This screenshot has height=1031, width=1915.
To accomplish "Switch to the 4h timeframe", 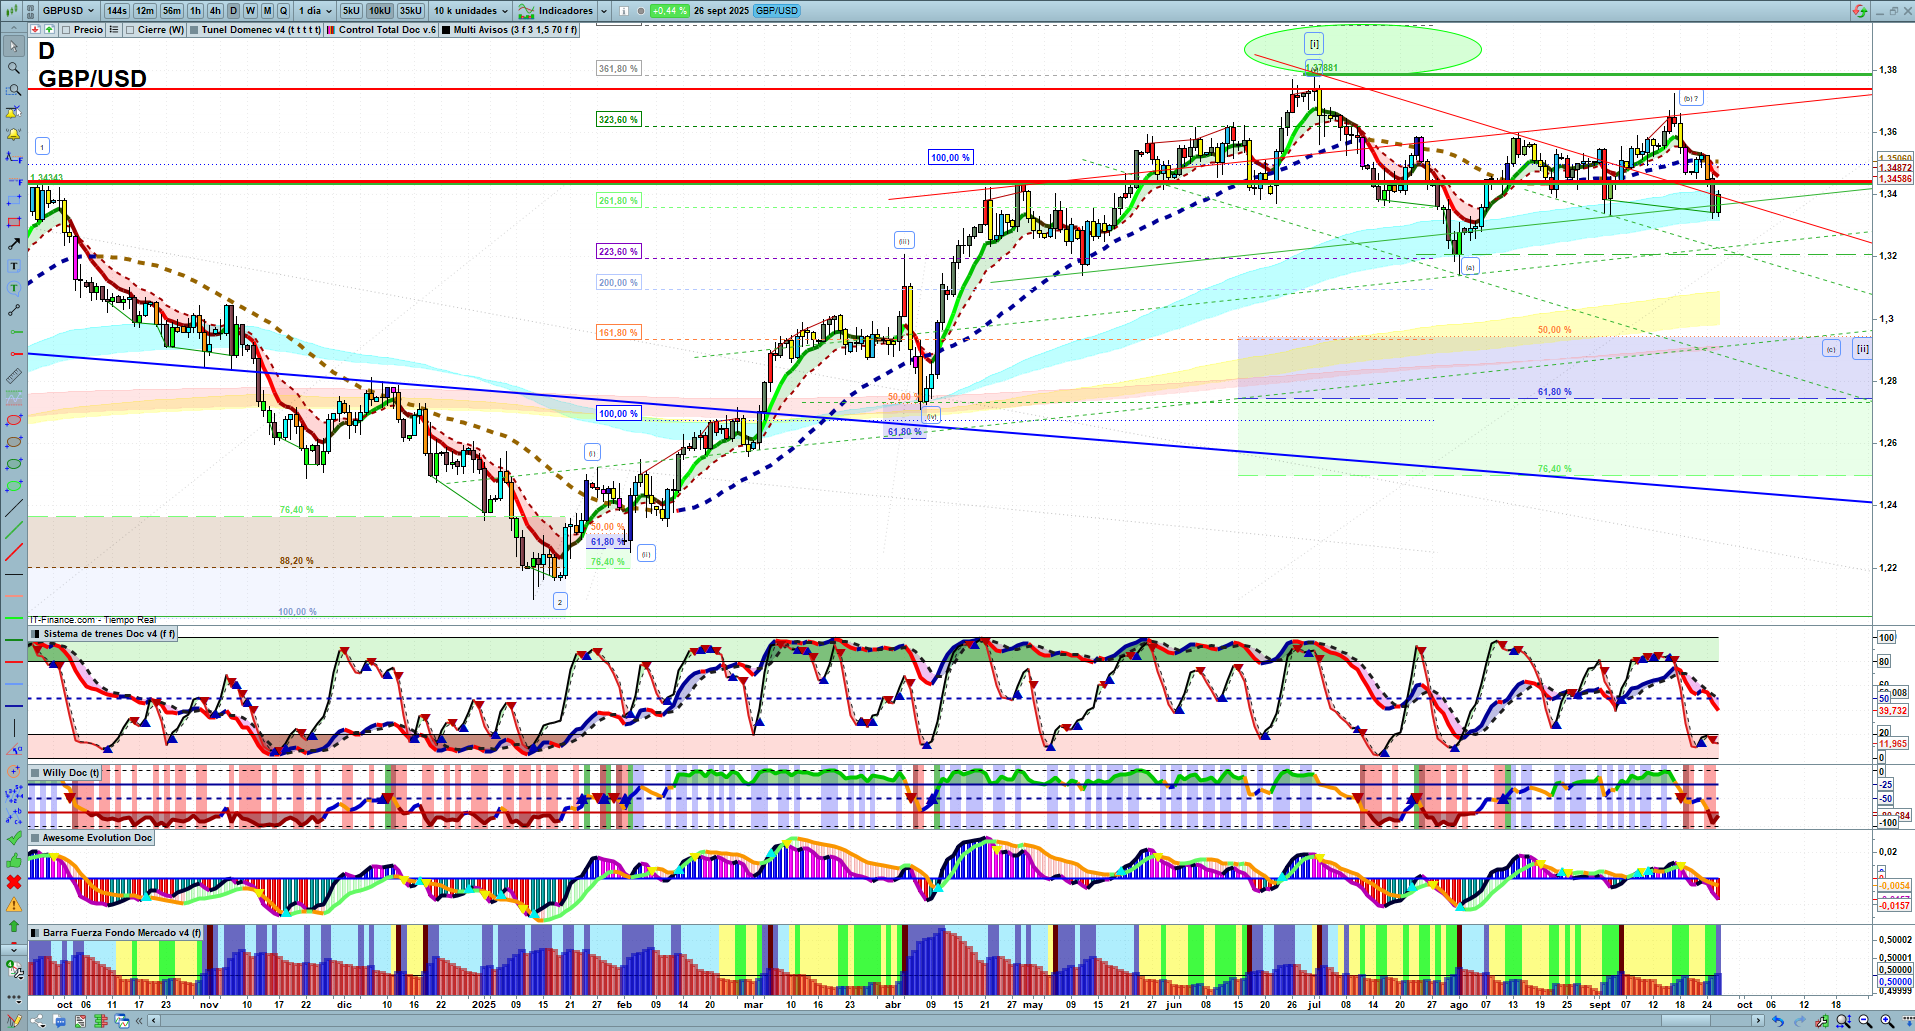I will click(x=215, y=11).
